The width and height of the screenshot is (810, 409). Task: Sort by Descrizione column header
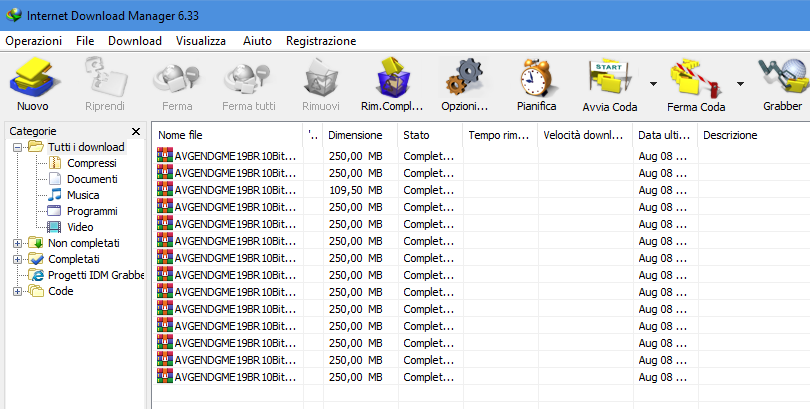tap(753, 135)
